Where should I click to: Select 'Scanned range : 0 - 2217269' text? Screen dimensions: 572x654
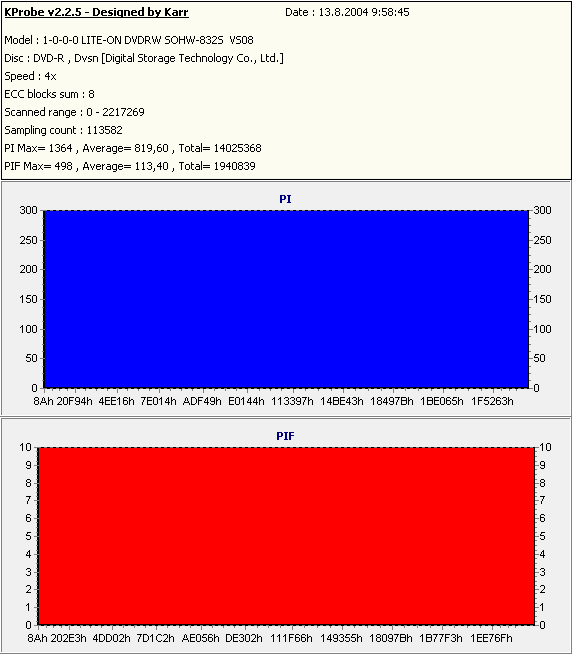[74, 112]
